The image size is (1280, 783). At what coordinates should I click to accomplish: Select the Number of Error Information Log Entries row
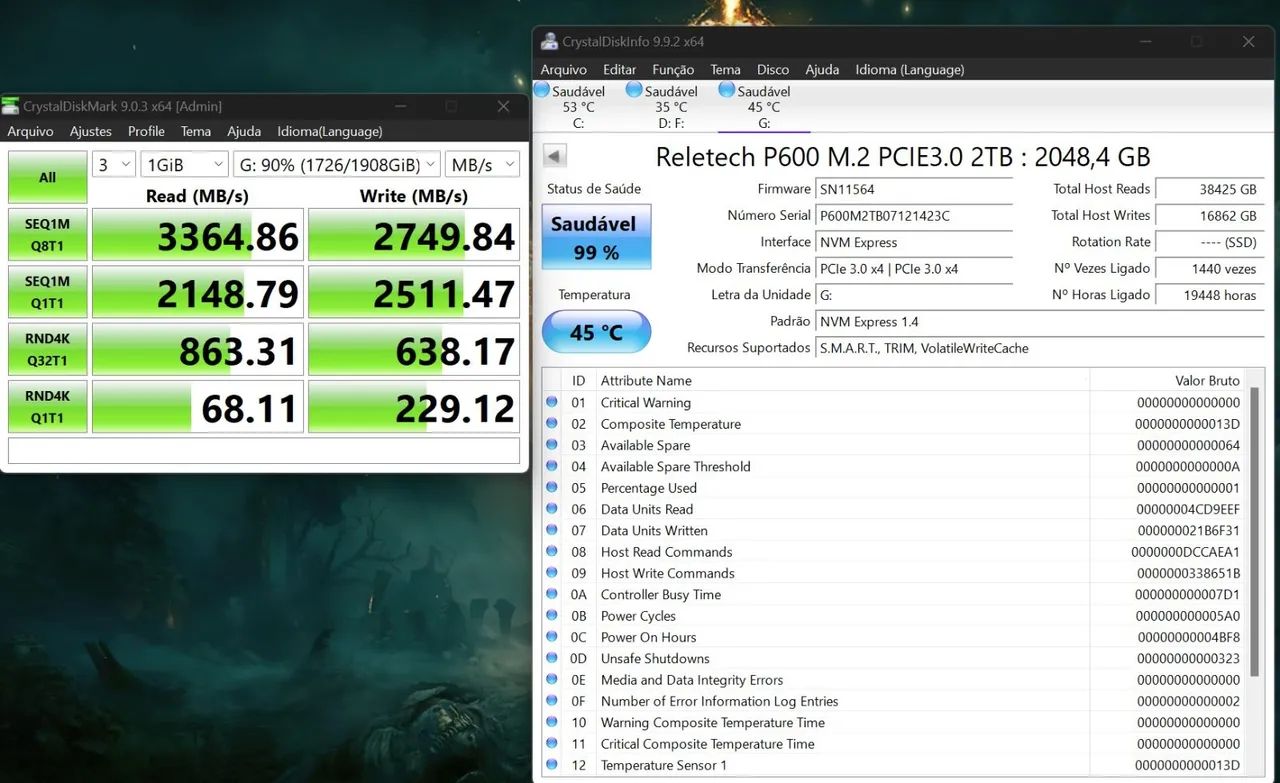[894, 701]
